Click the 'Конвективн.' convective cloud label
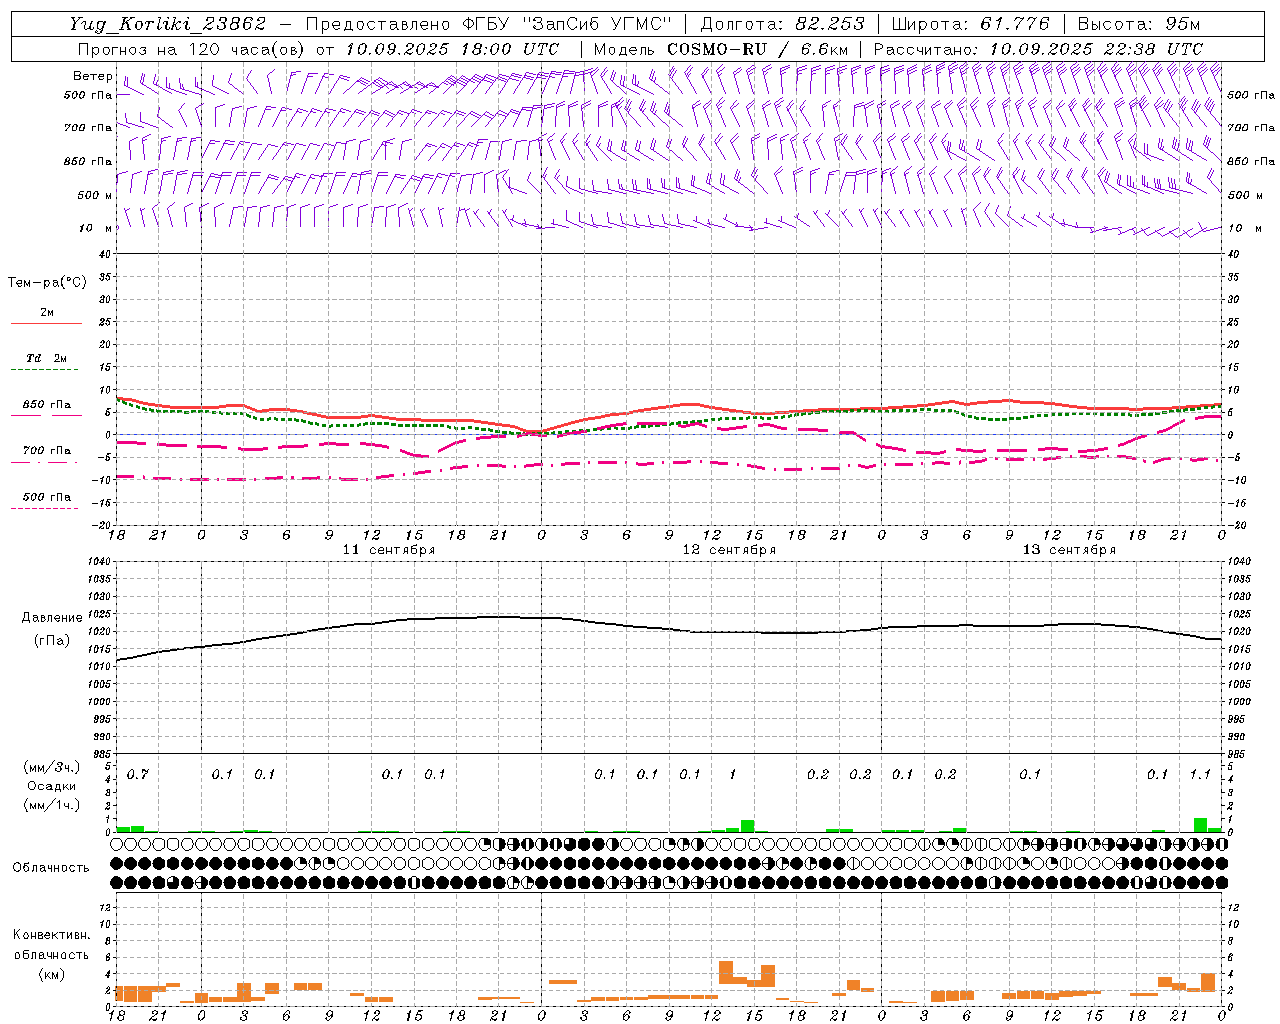 51,936
